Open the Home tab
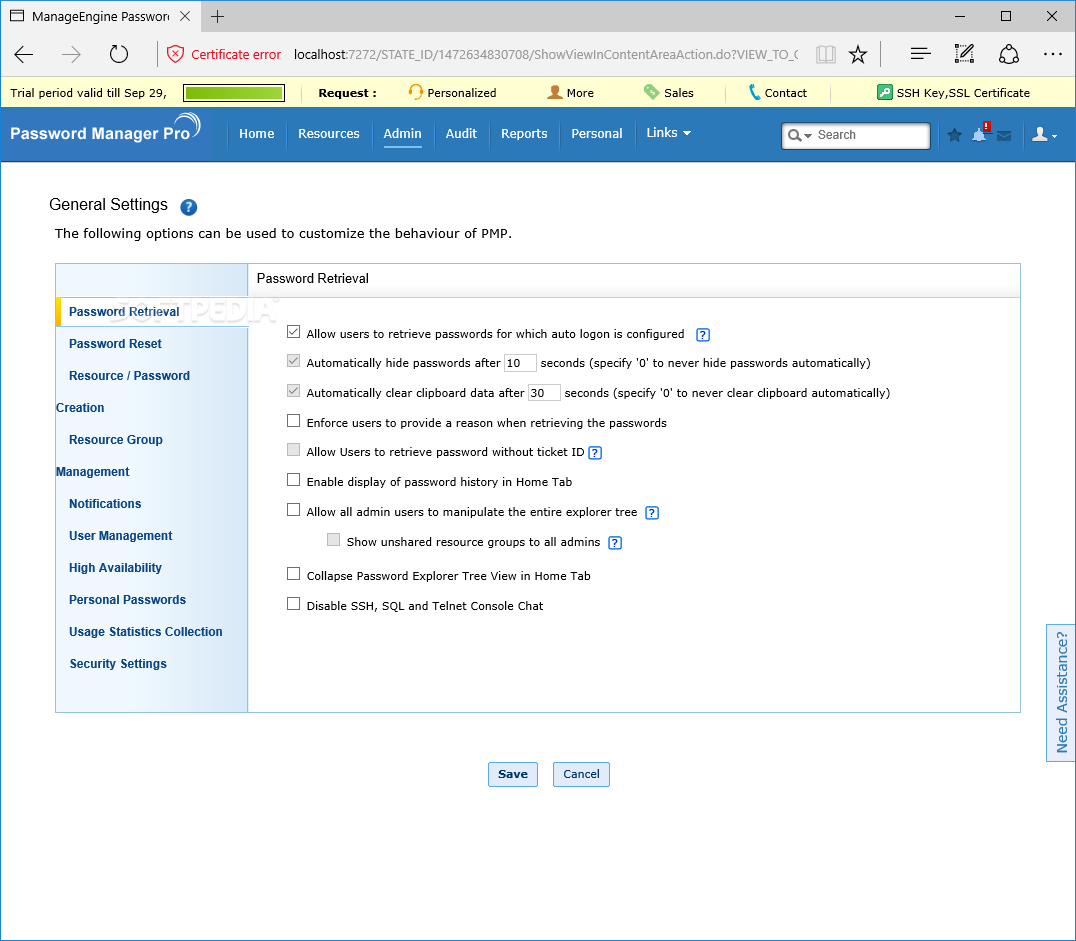The width and height of the screenshot is (1076, 941). (x=257, y=134)
